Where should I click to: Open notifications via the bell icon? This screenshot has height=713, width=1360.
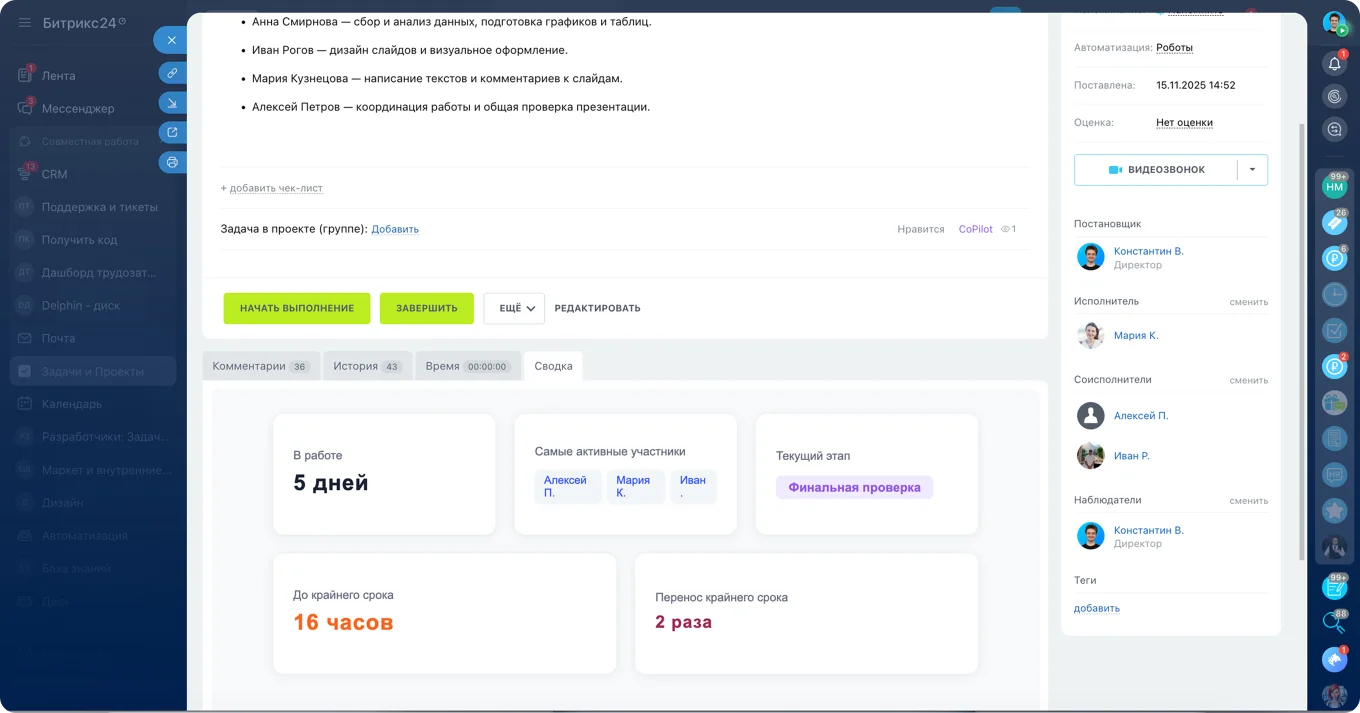pos(1334,62)
